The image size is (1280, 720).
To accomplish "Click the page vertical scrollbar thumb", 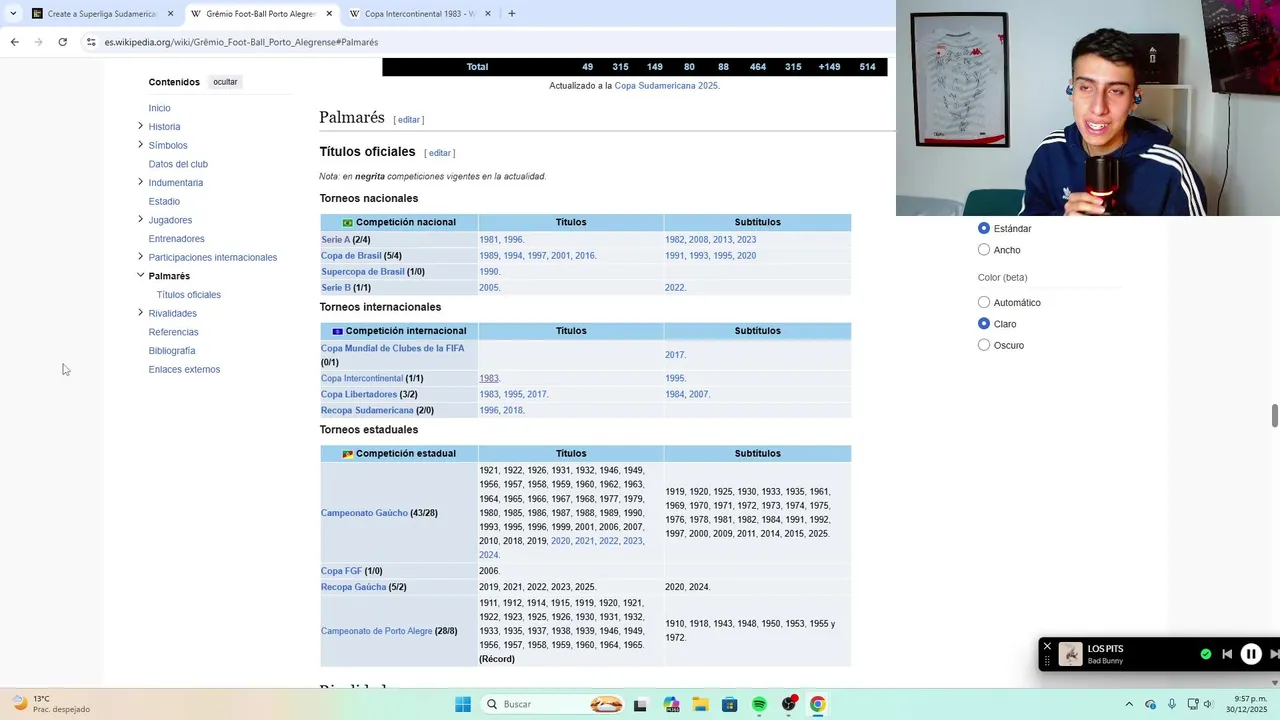I will [x=1274, y=415].
